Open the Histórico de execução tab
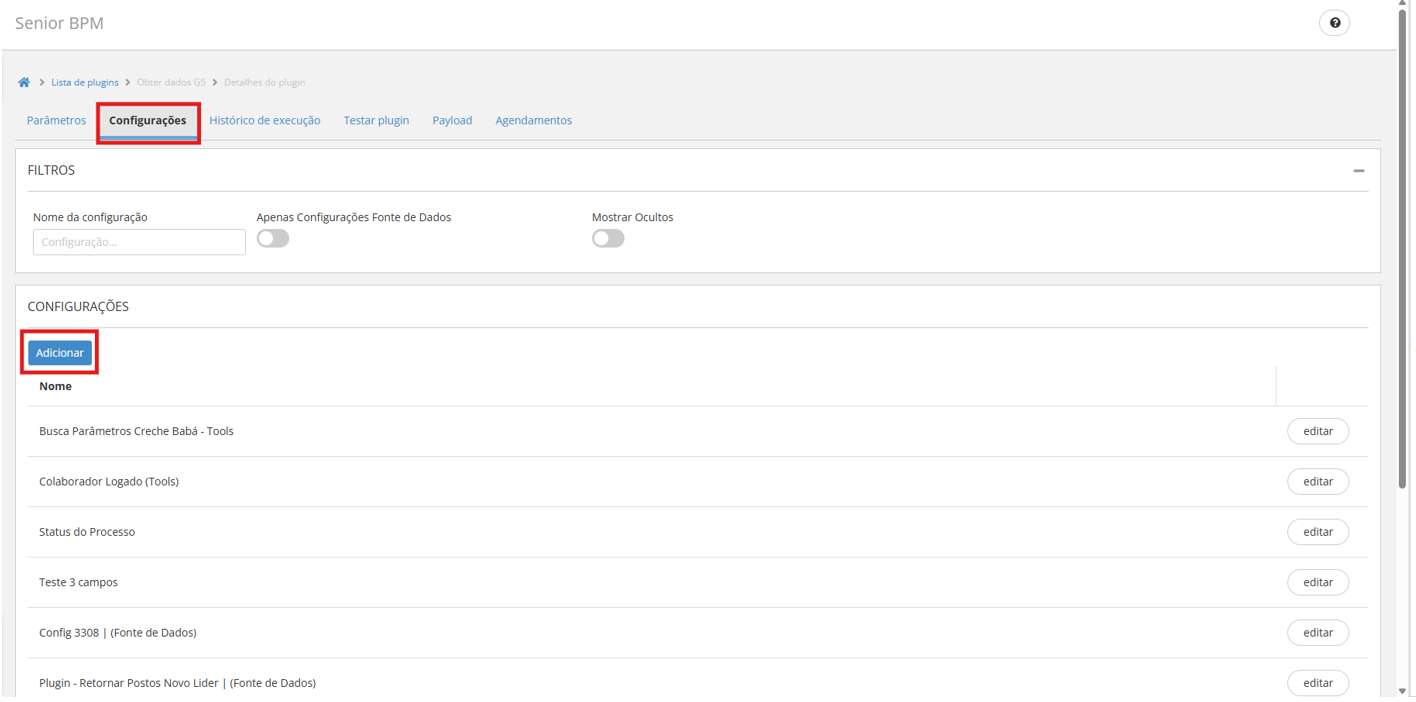This screenshot has height=702, width=1416. tap(265, 120)
